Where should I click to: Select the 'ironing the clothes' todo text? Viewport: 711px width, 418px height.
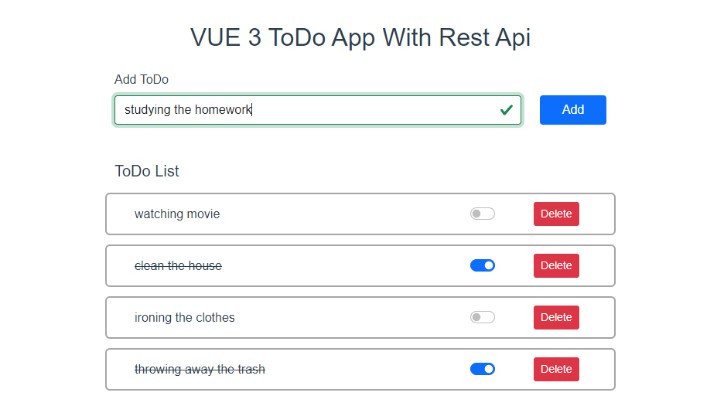pyautogui.click(x=184, y=318)
